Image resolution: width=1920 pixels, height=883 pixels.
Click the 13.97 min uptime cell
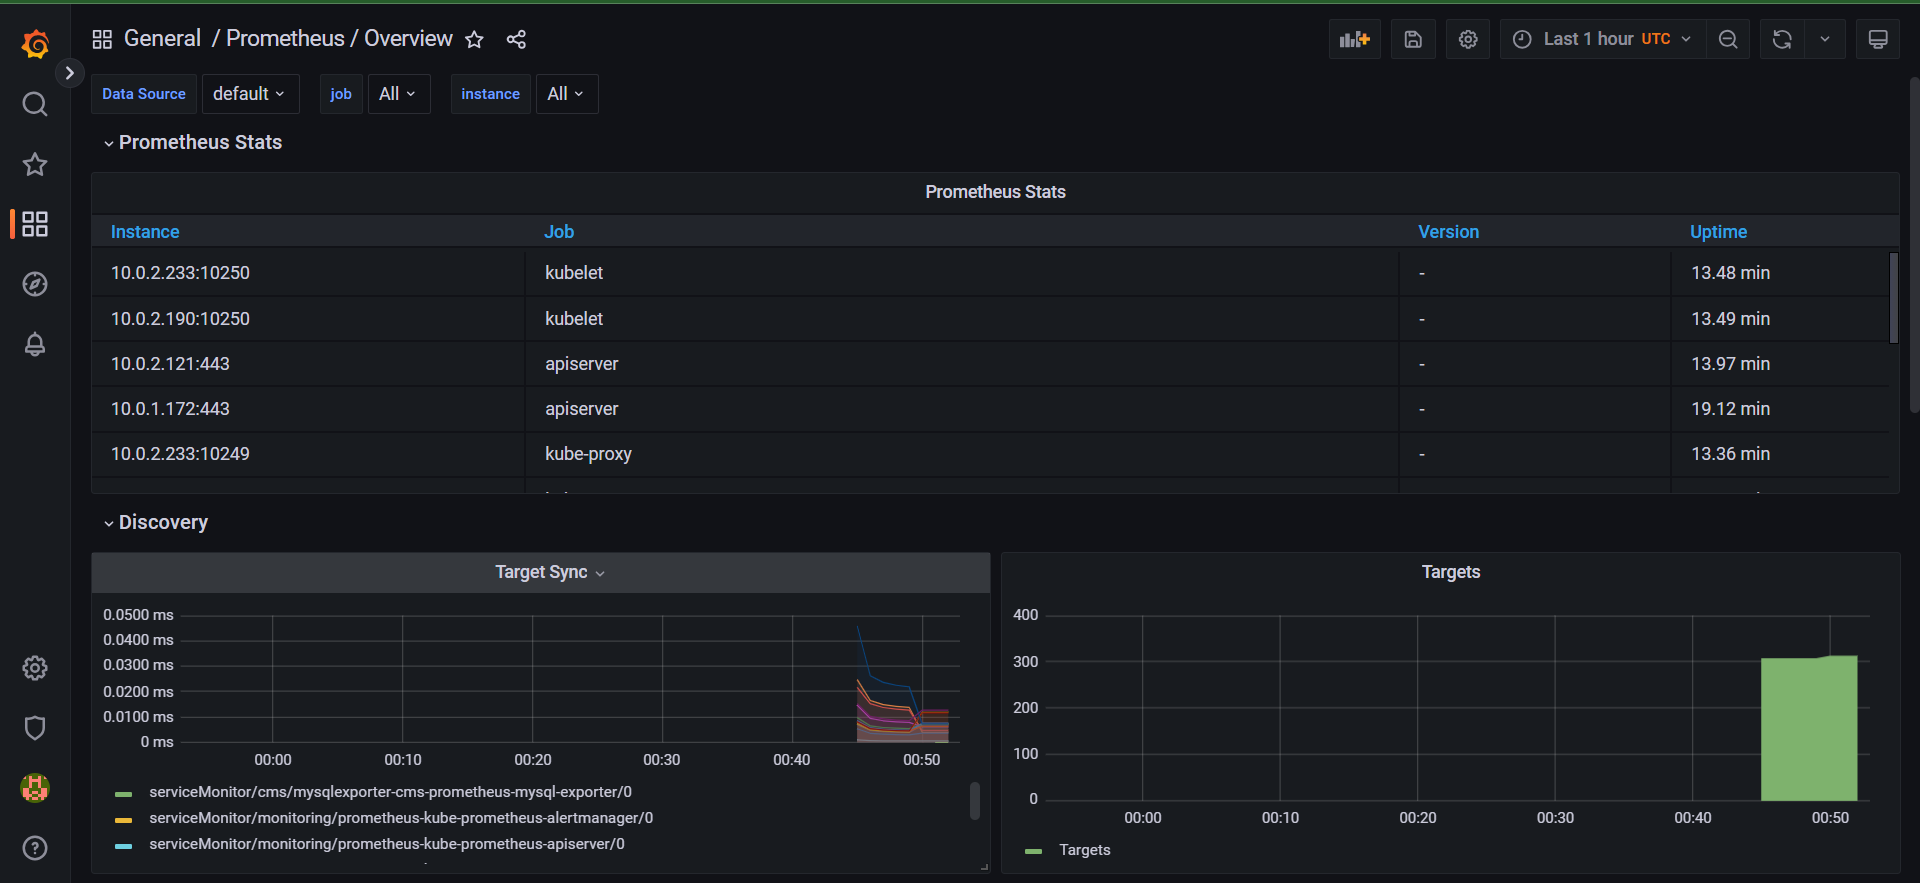[1780, 364]
